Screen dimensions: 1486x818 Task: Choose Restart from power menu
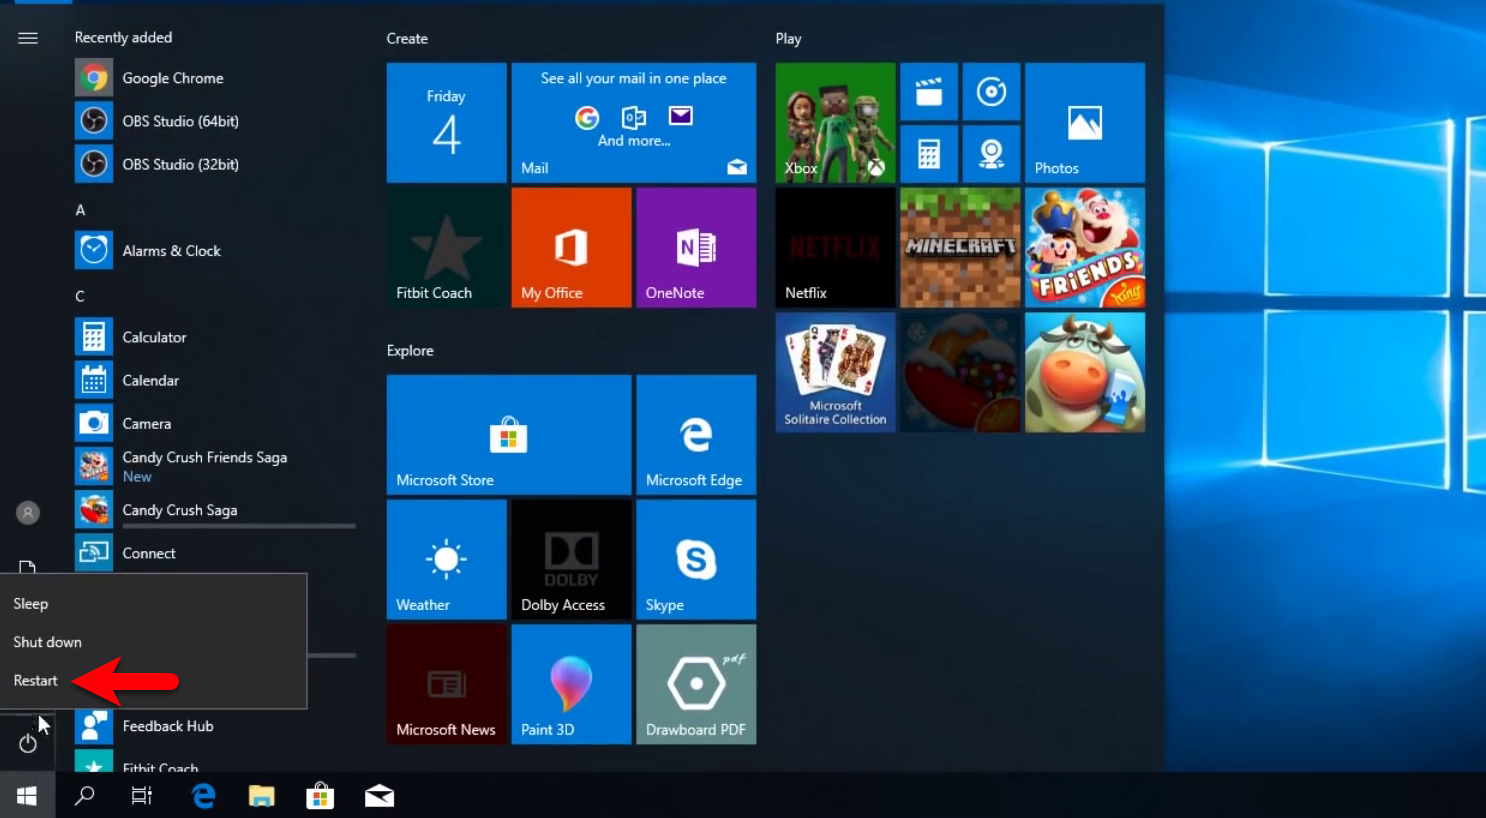click(153, 680)
